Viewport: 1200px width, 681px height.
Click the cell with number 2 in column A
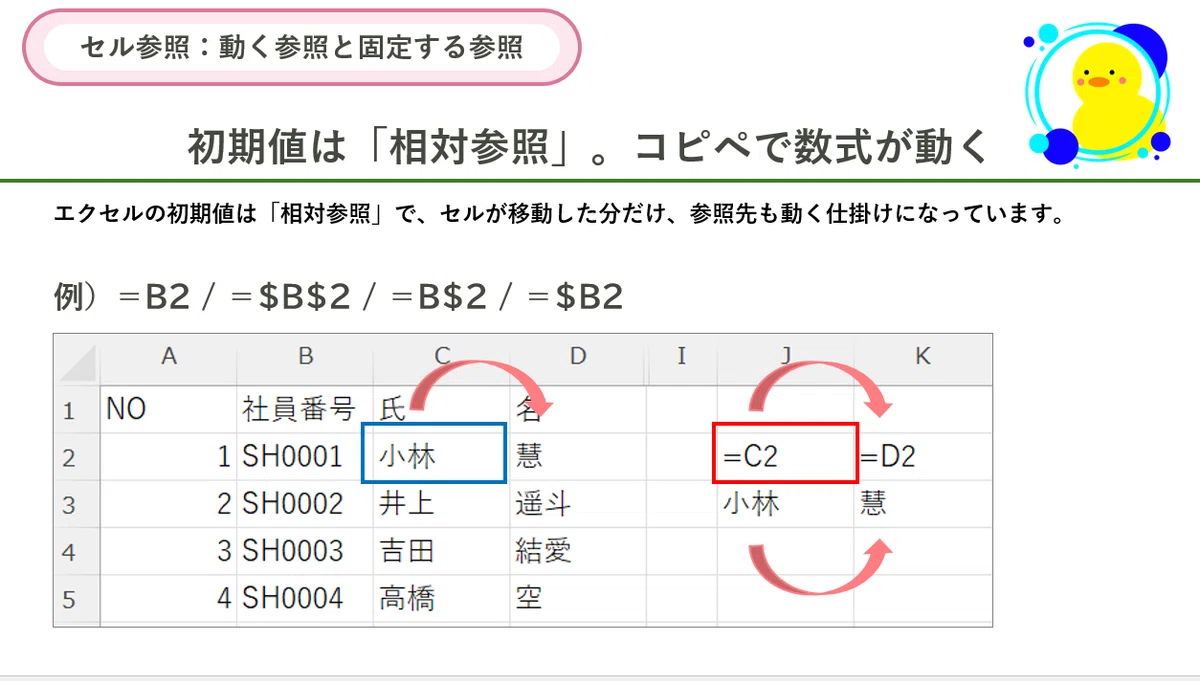click(169, 504)
